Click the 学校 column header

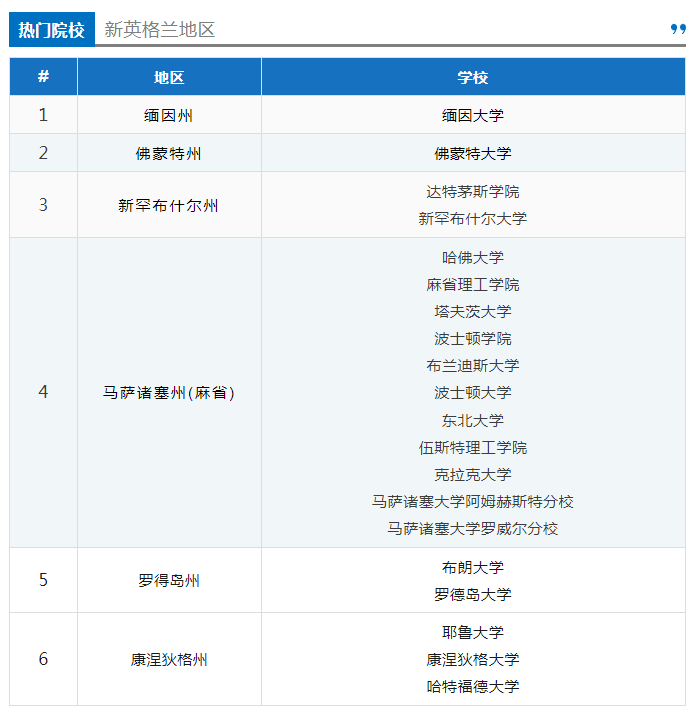pos(473,77)
